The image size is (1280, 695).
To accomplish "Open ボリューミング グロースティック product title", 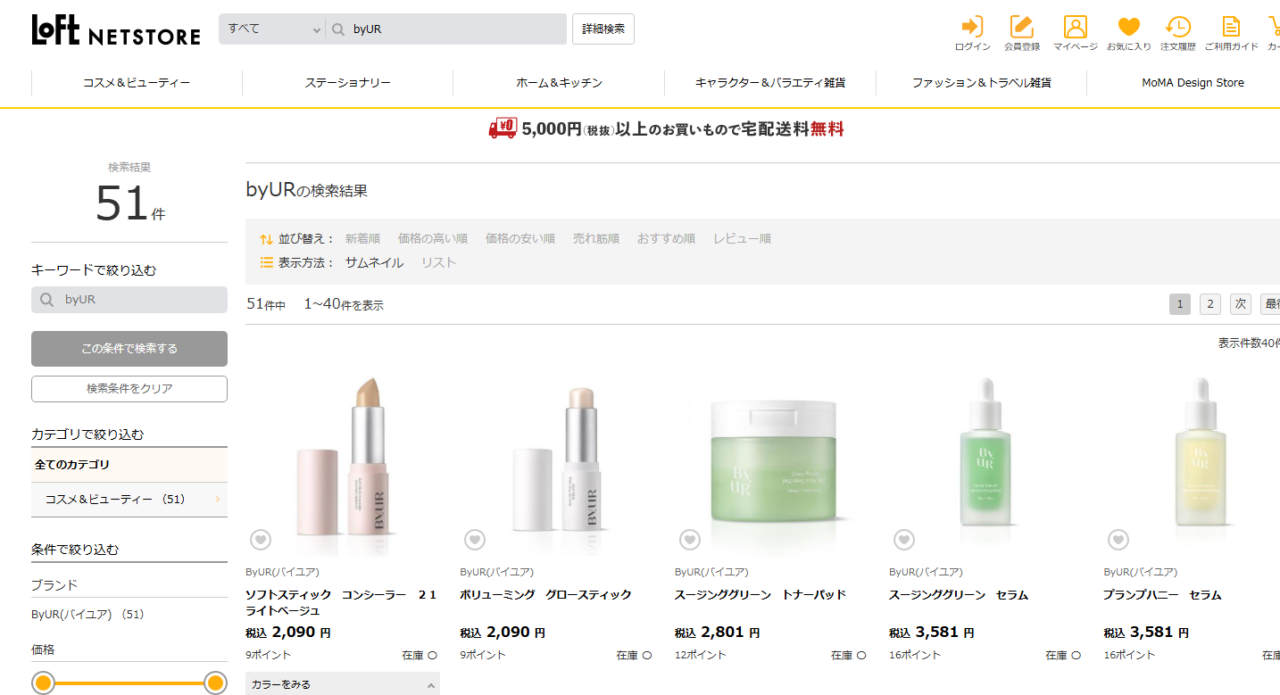I will tap(546, 595).
